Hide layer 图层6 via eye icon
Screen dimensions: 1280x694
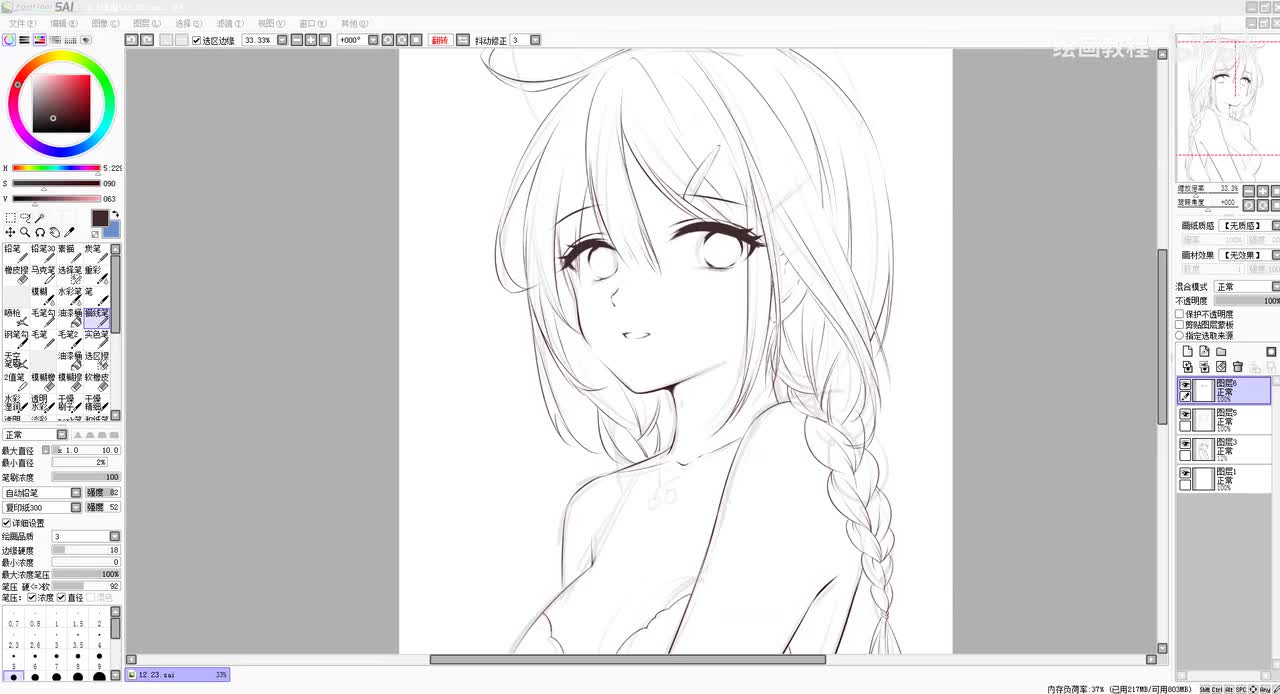coord(1185,385)
